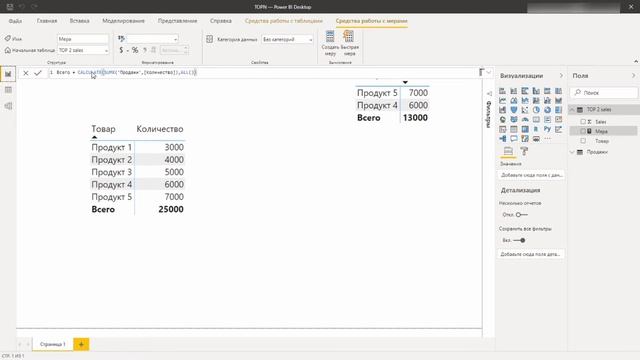Switch to Report view in left sidebar
The width and height of the screenshot is (640, 360).
click(x=8, y=74)
